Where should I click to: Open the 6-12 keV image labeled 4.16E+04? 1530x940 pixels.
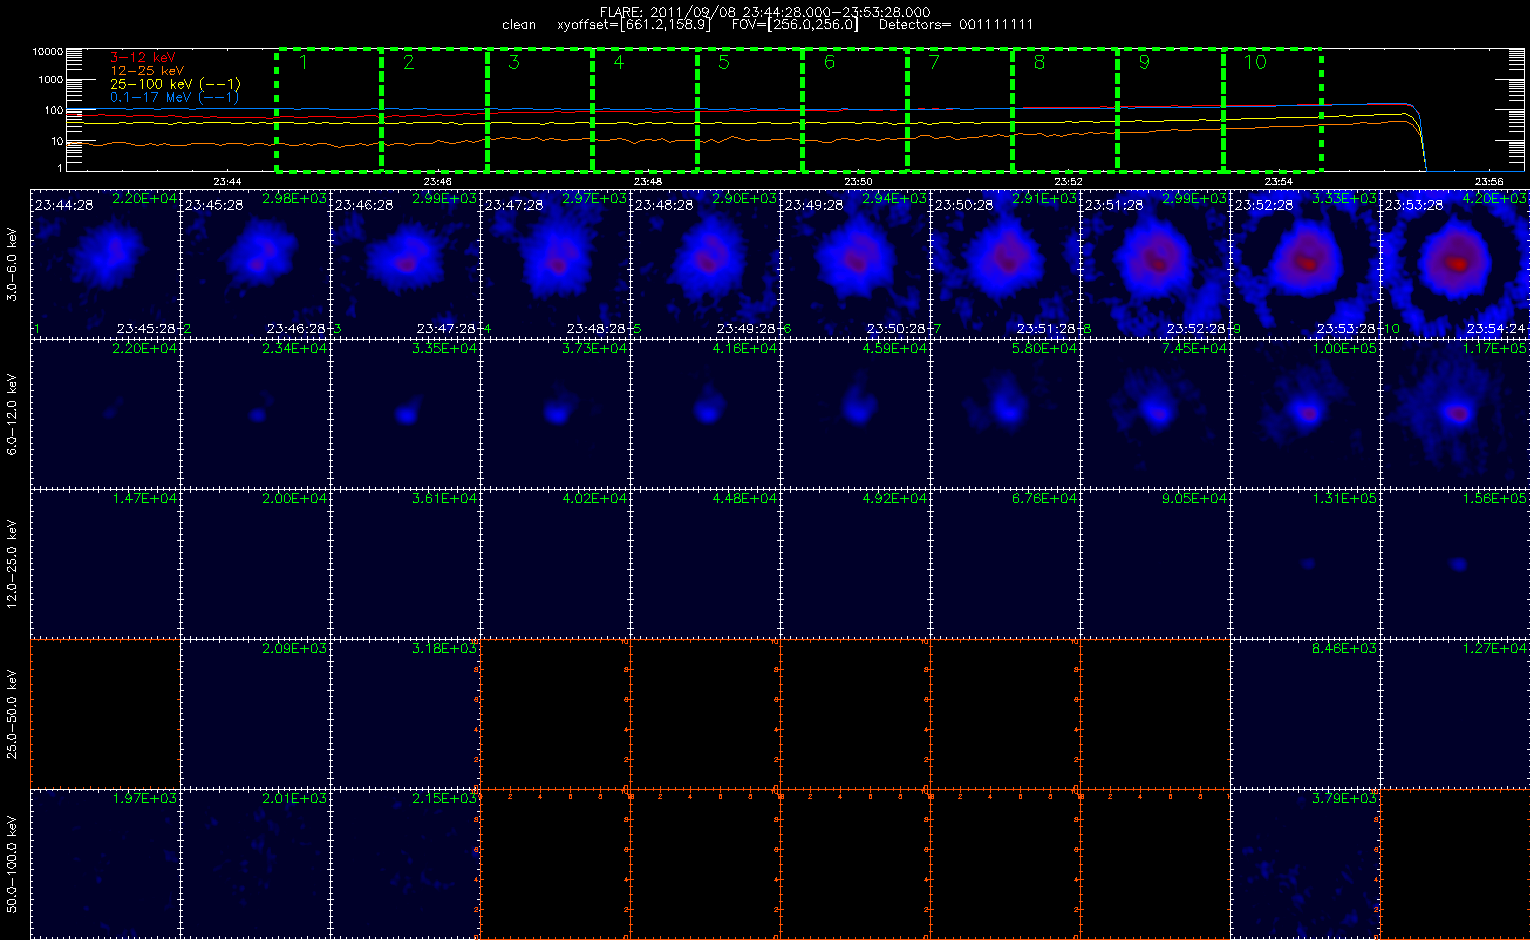tap(706, 413)
